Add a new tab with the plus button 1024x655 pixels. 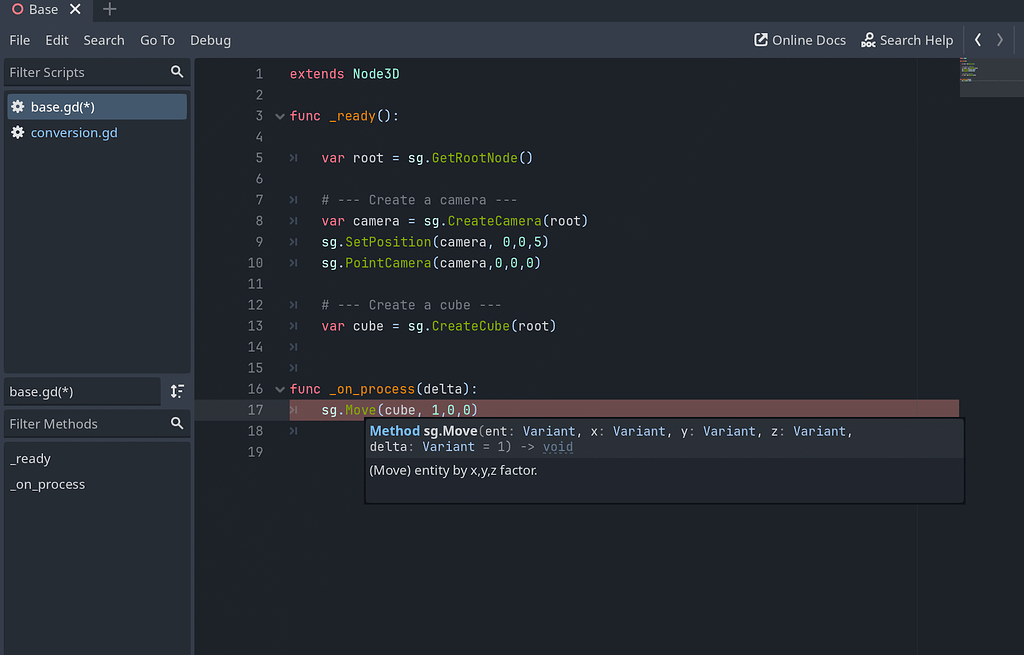110,9
